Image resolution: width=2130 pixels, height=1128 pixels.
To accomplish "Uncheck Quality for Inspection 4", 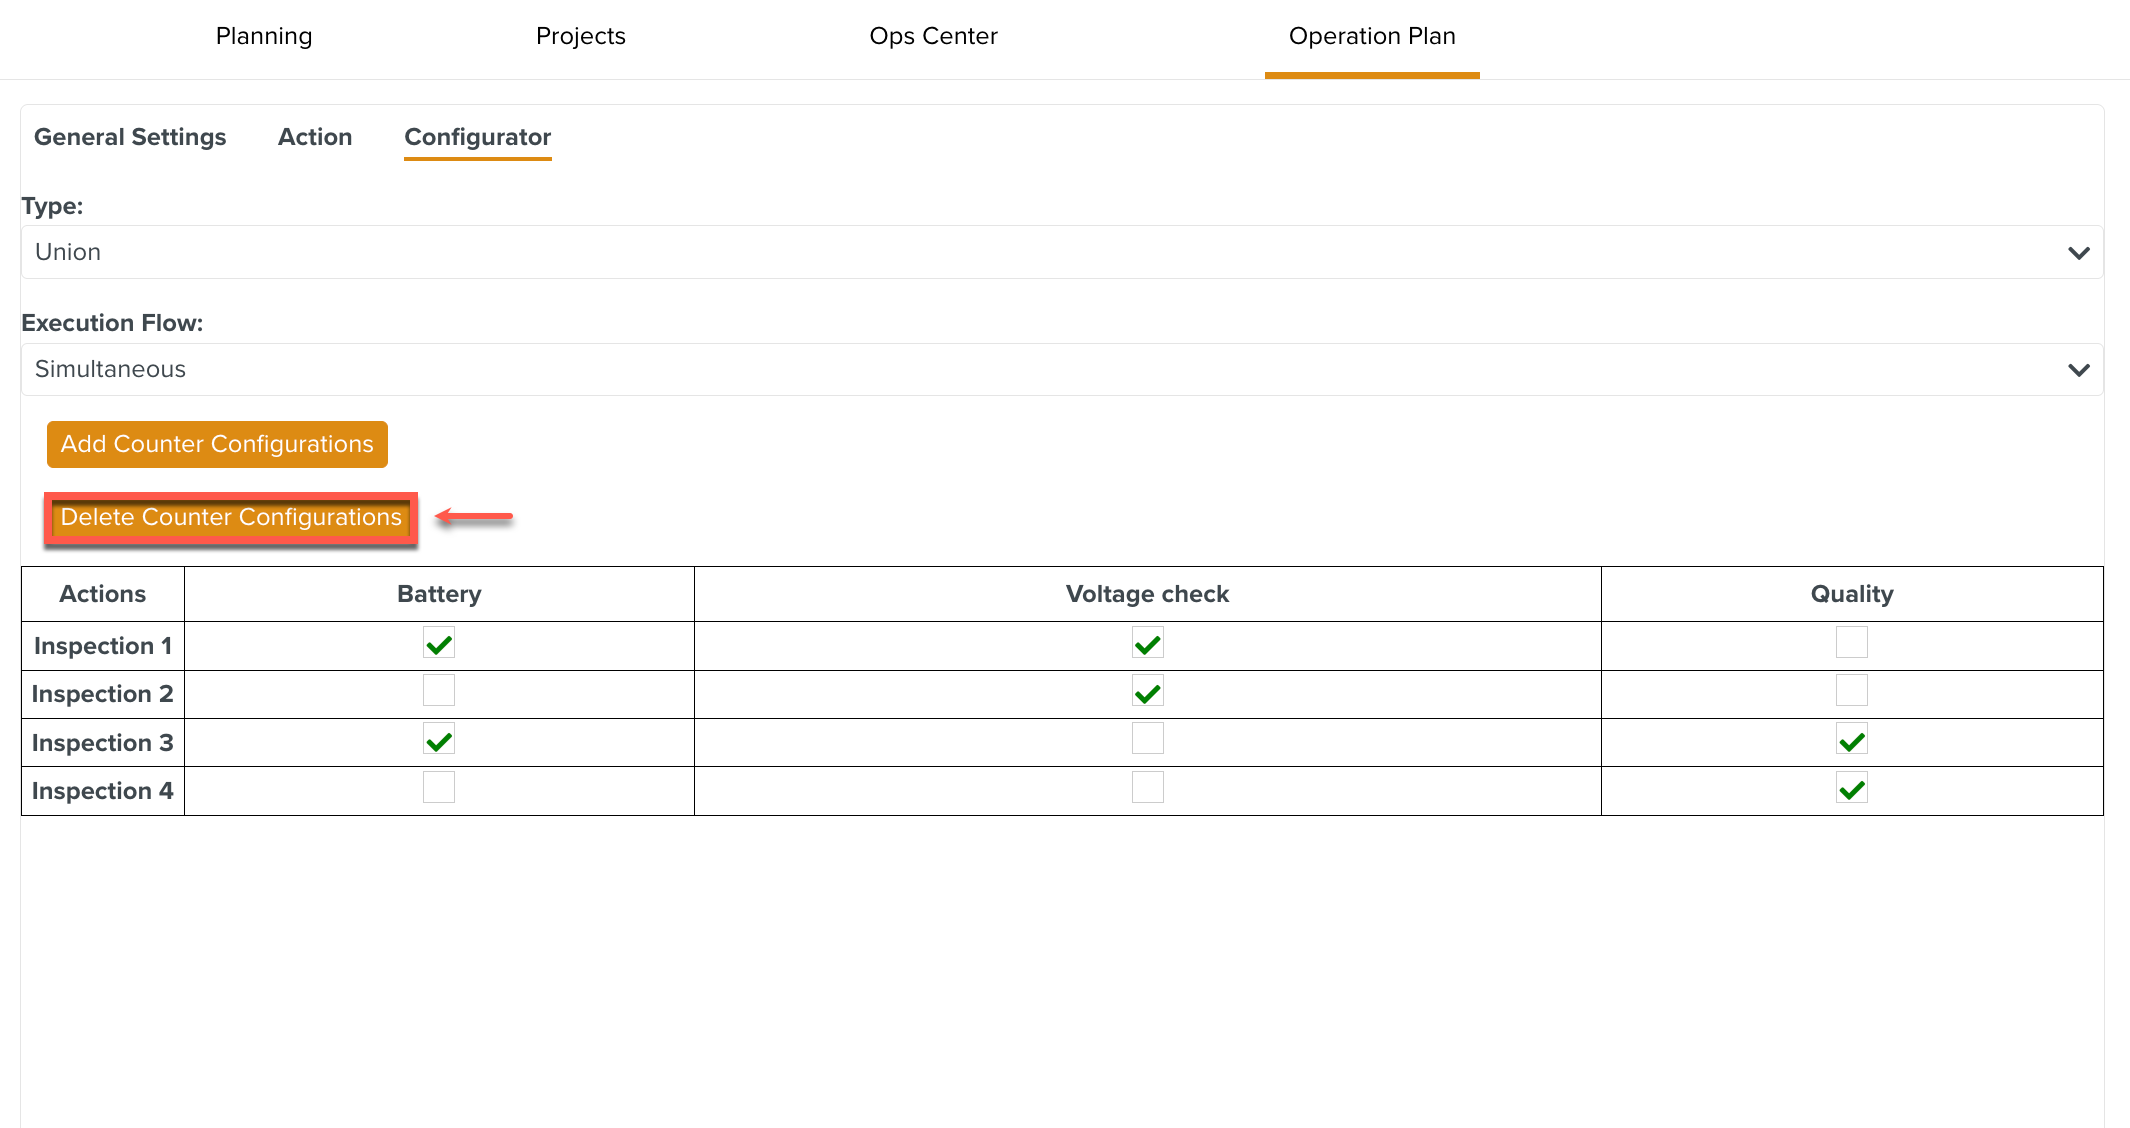I will (1851, 788).
